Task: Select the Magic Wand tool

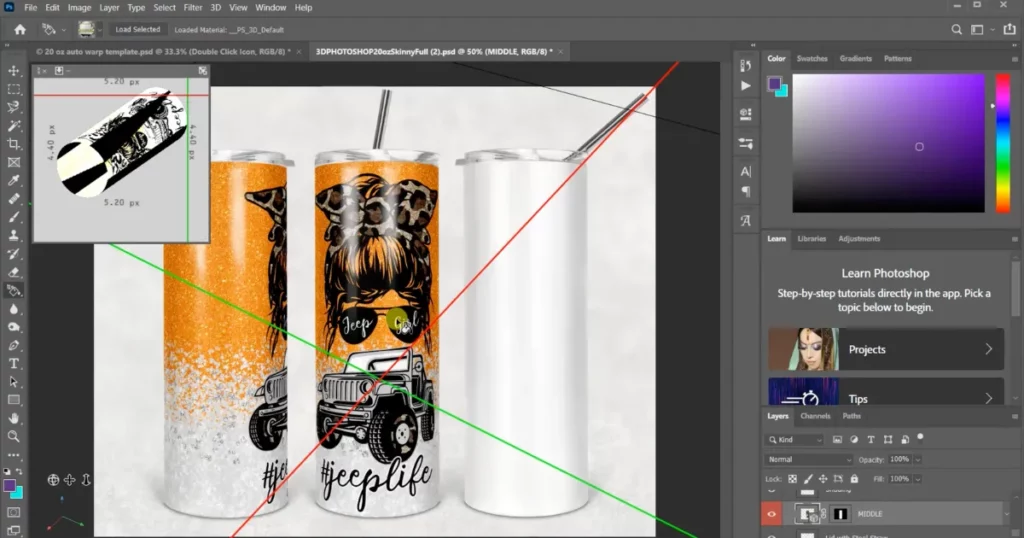Action: [x=14, y=125]
